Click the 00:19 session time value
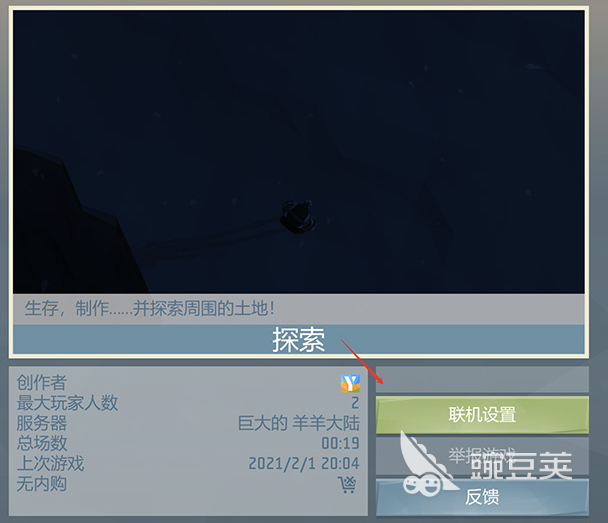This screenshot has height=523, width=608. 340,444
